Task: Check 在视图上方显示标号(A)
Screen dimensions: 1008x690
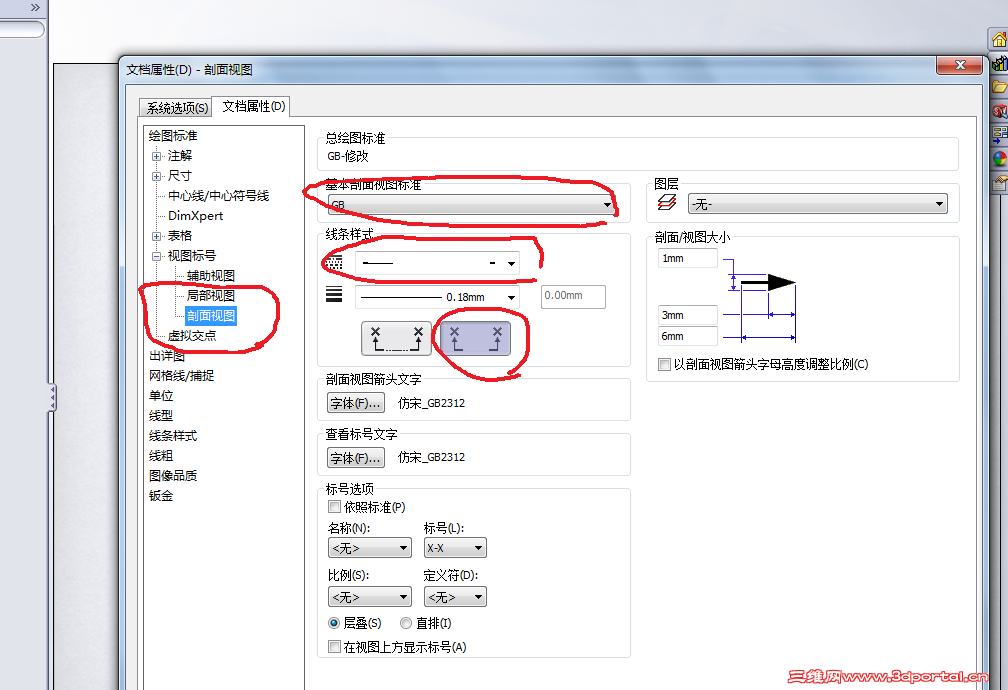Action: [x=336, y=646]
